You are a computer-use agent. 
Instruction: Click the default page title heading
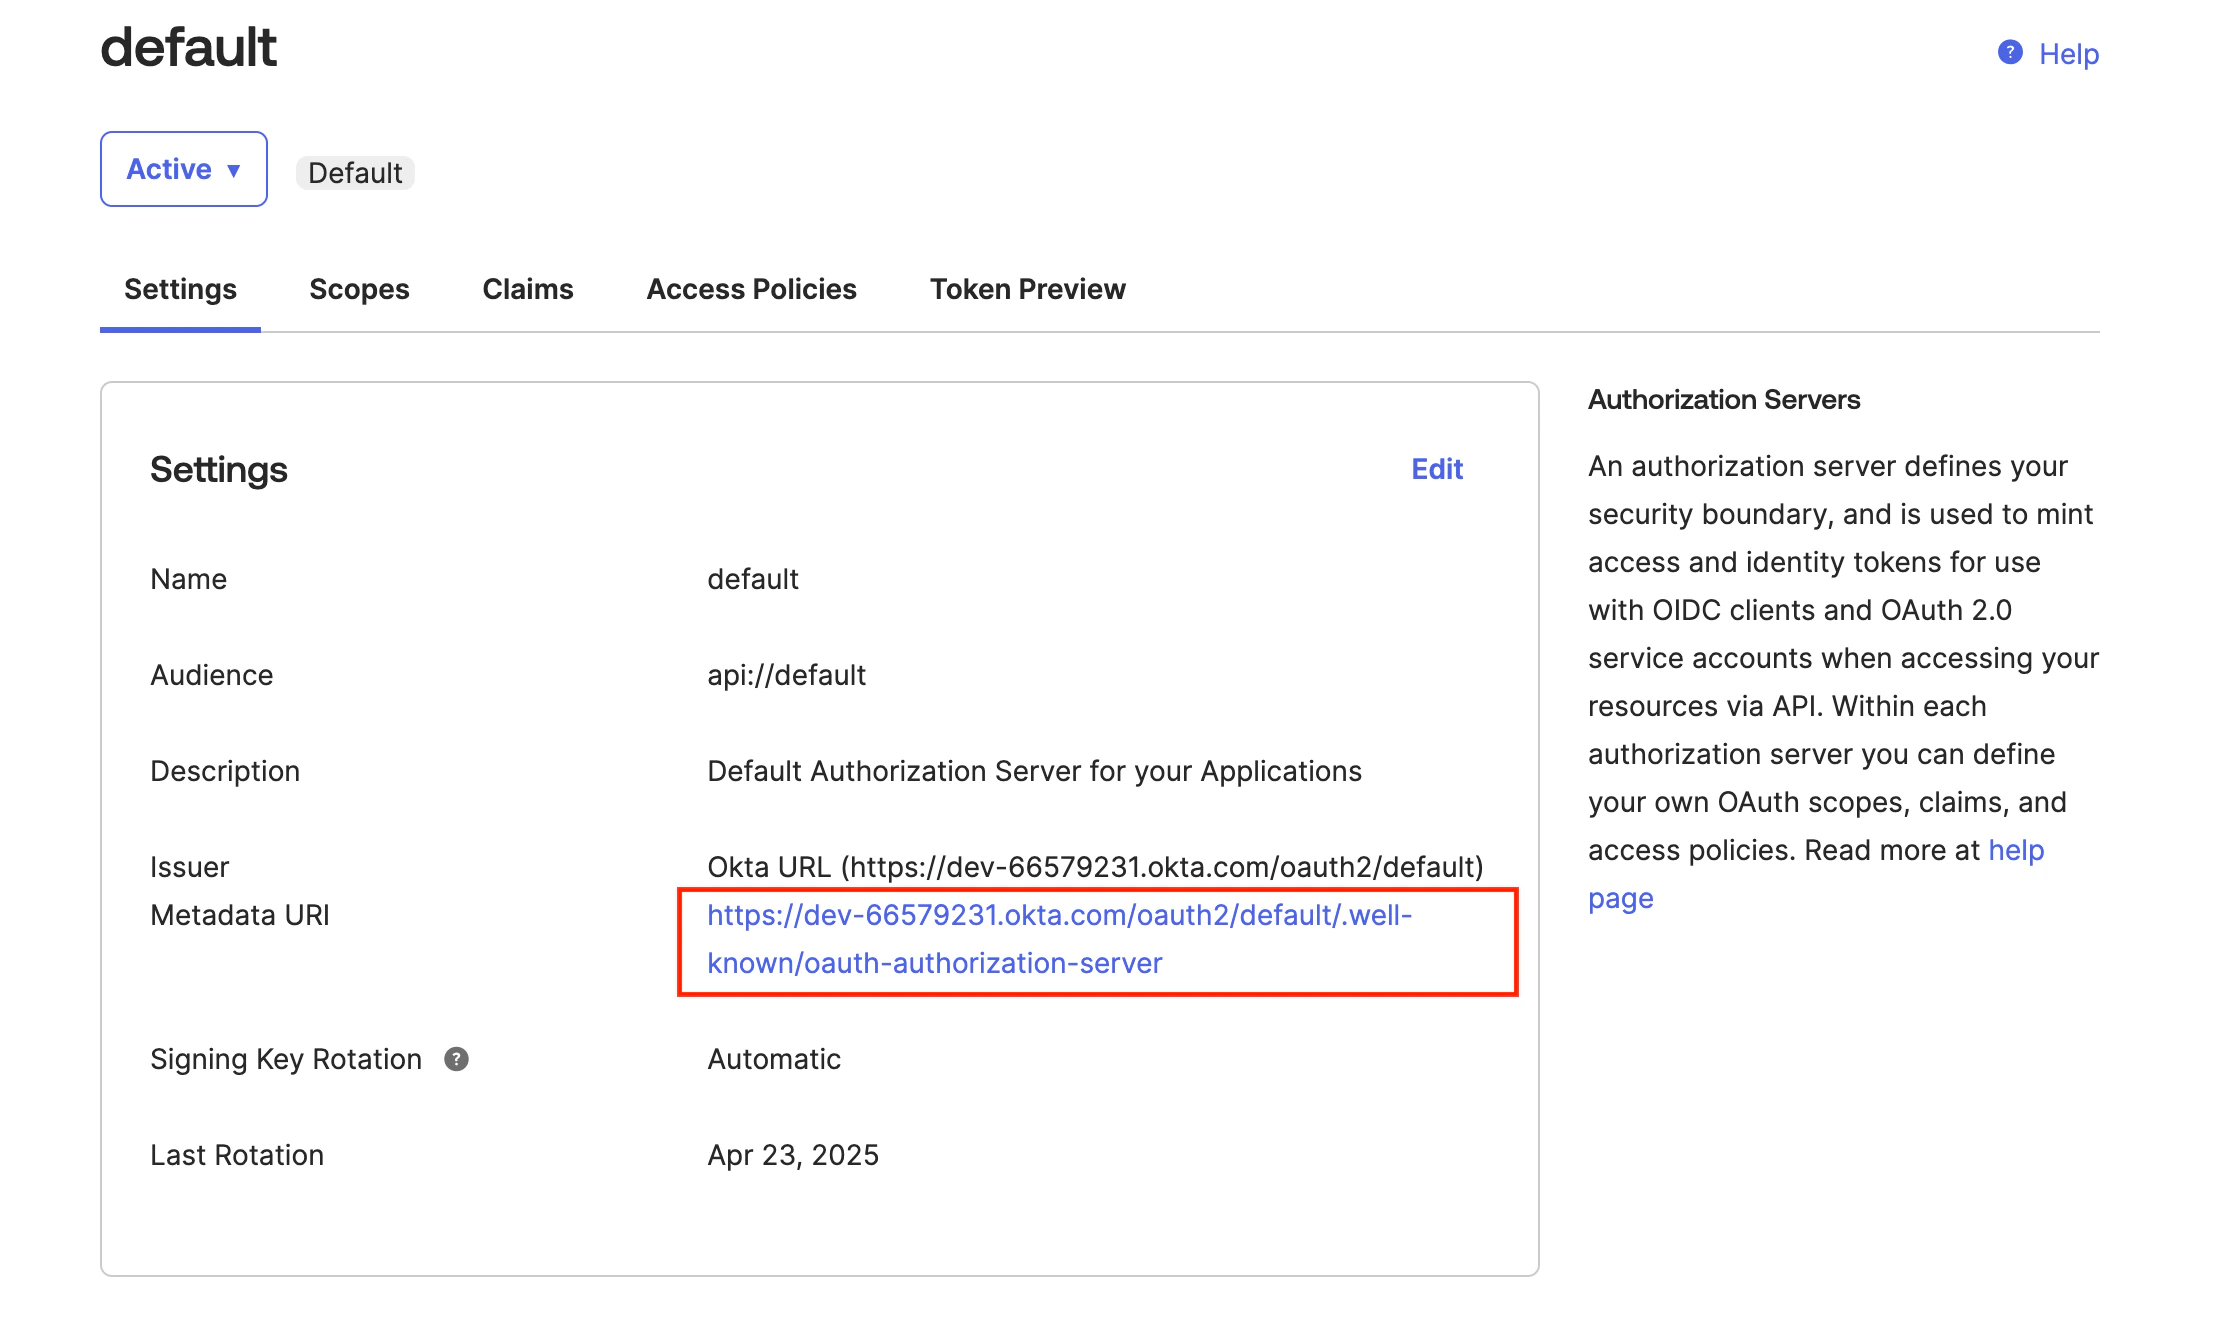click(x=189, y=46)
